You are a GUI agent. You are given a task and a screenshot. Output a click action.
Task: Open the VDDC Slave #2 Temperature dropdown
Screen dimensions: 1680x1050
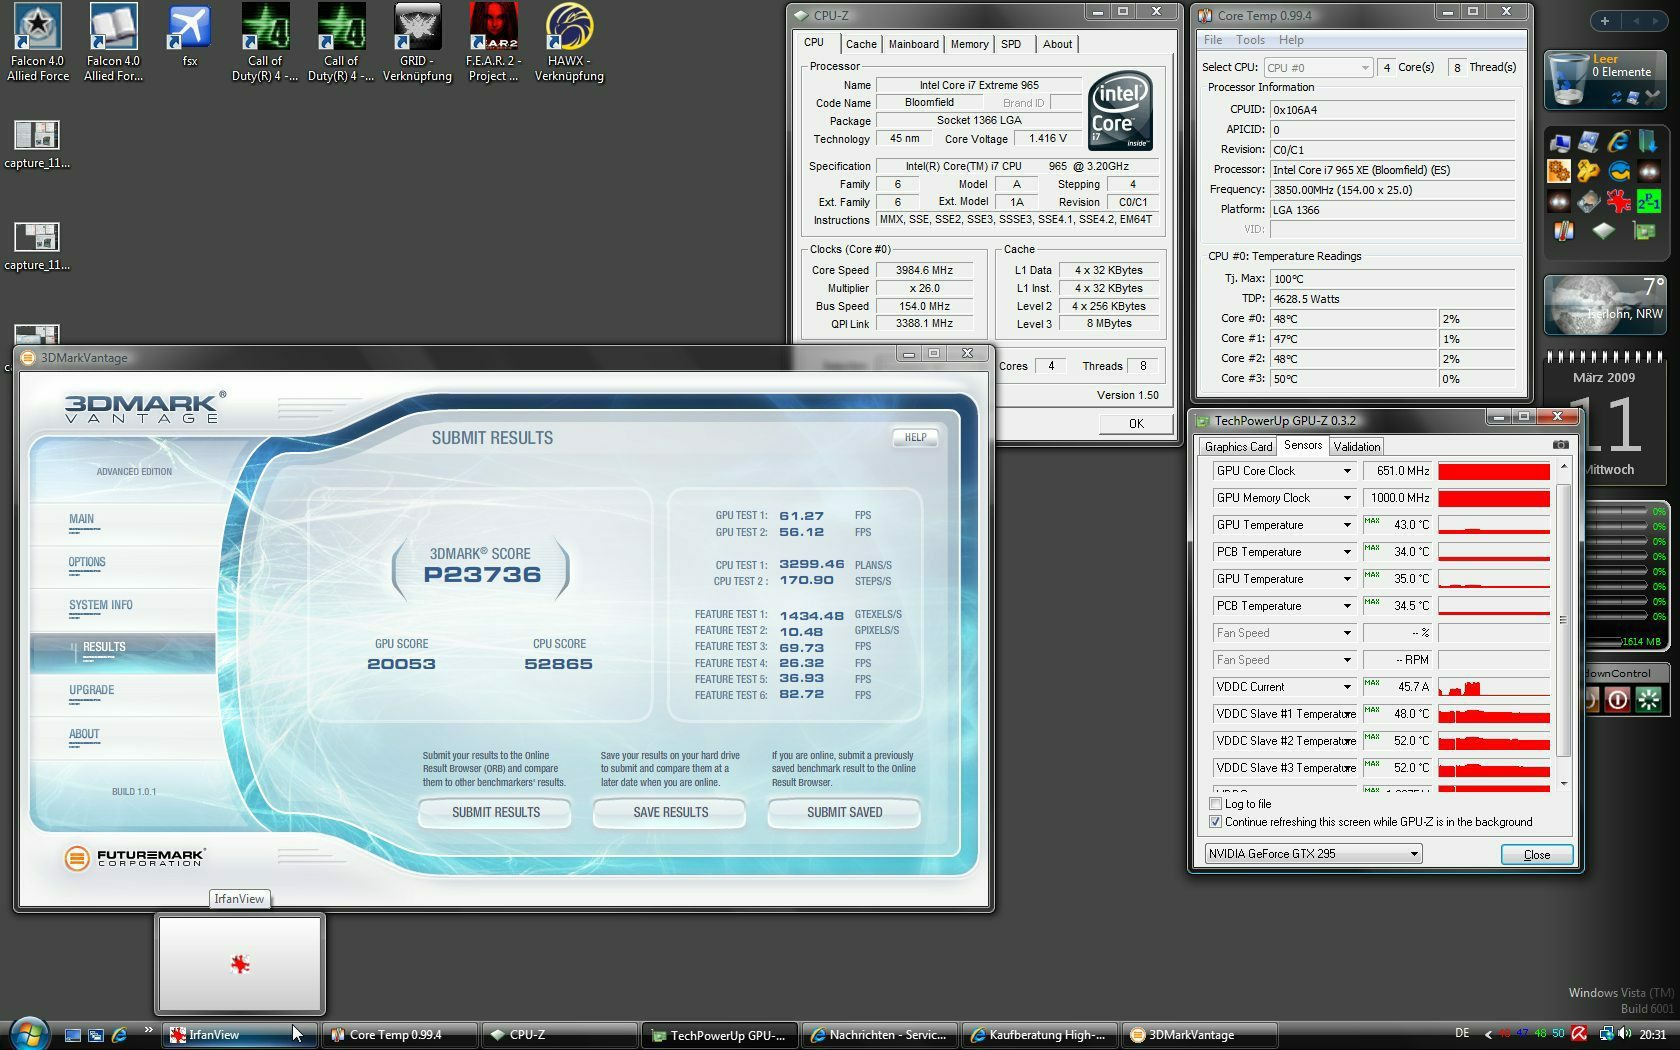(1346, 741)
